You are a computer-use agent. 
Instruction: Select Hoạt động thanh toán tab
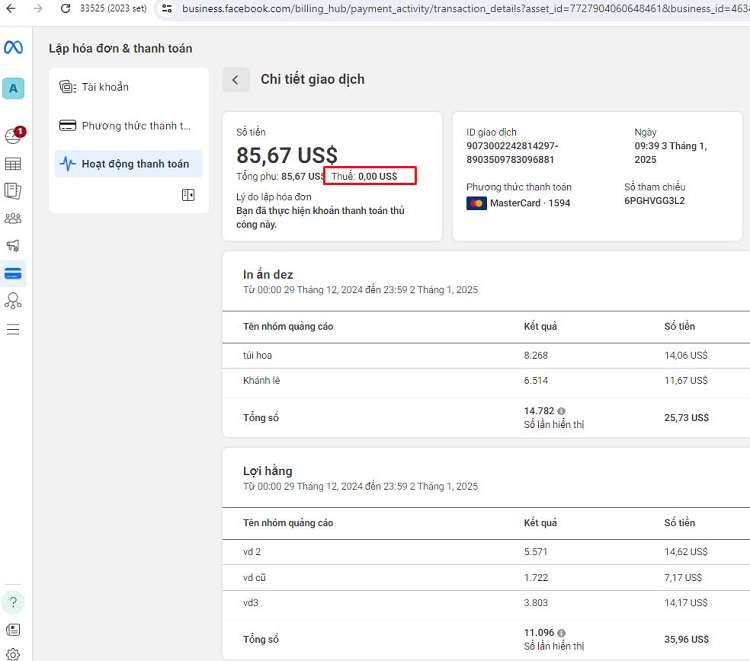pos(135,164)
